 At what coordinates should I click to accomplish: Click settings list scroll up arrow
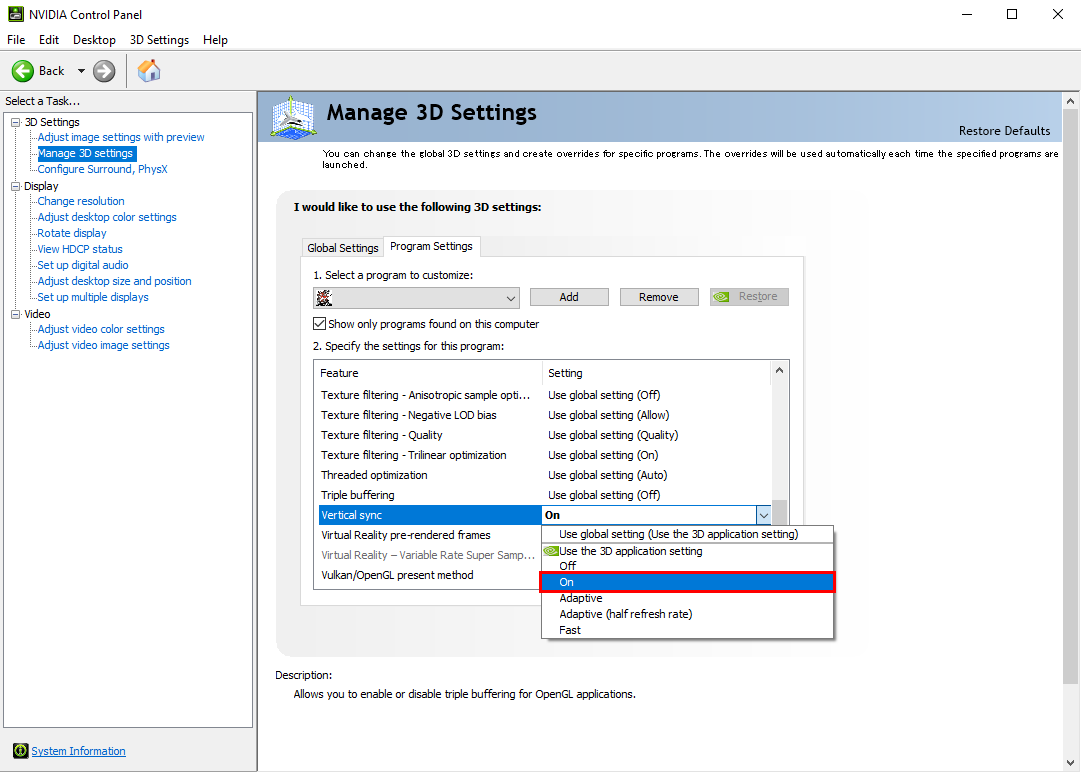coord(779,370)
